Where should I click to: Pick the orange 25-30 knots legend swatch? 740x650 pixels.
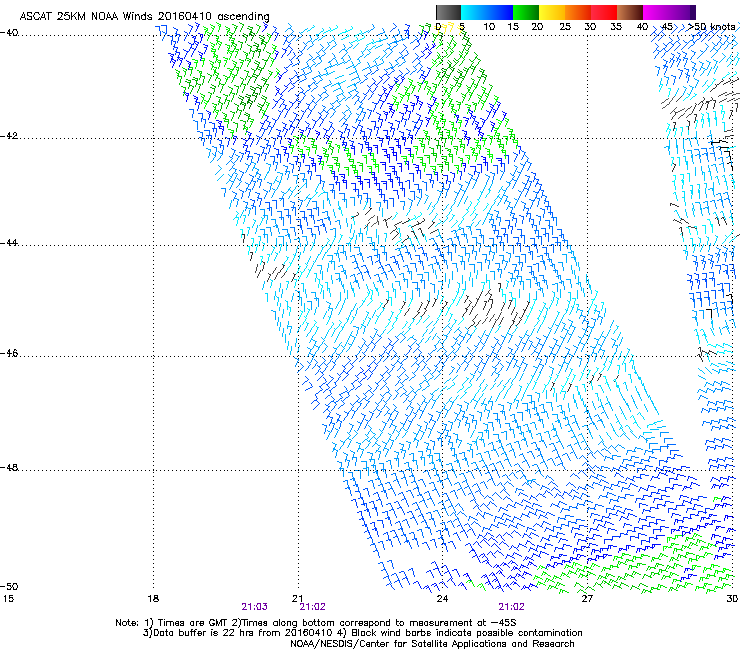point(578,12)
